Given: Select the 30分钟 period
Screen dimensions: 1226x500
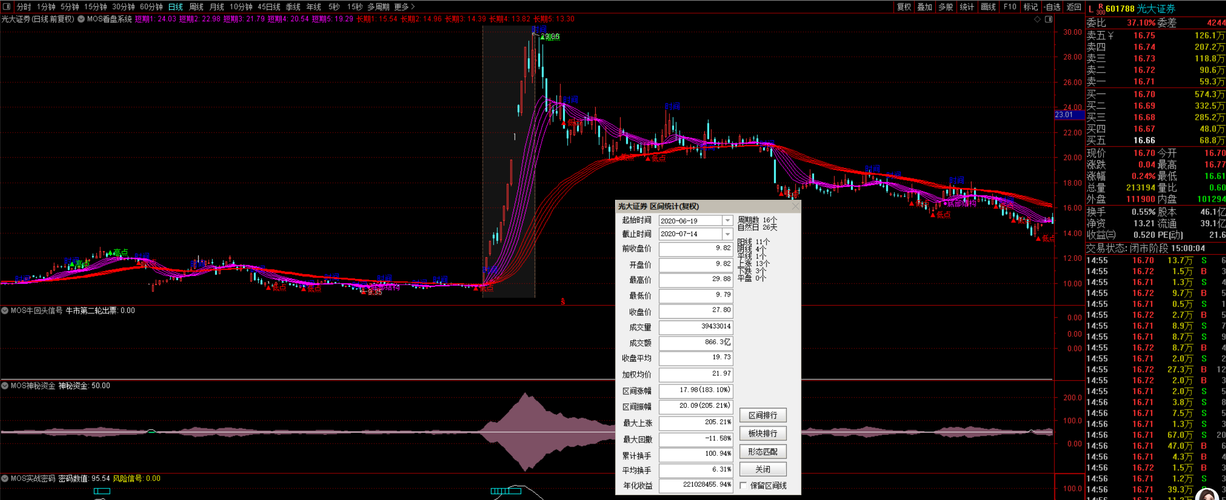Looking at the screenshot, I should [x=123, y=6].
